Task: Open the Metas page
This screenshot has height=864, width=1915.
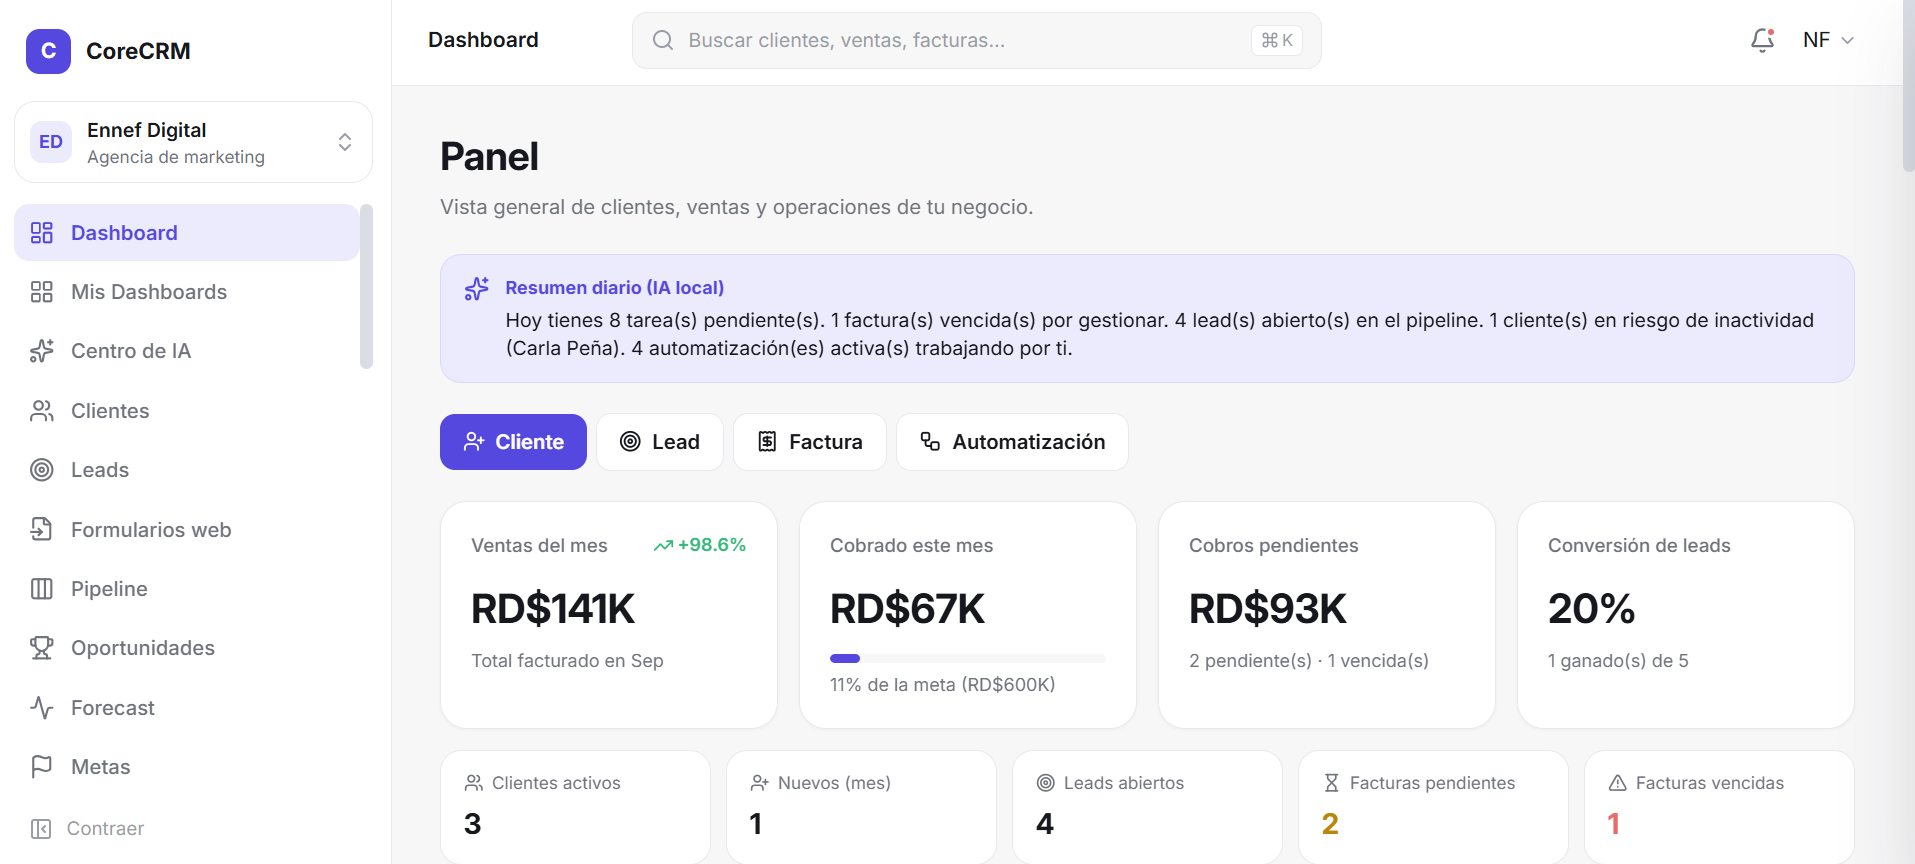Action: tap(186, 767)
